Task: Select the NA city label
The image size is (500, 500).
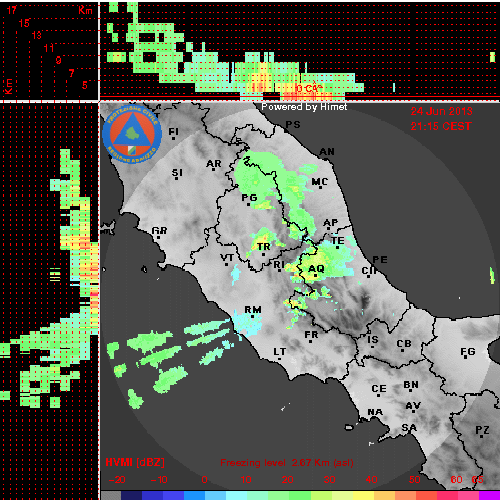Action: tap(375, 413)
